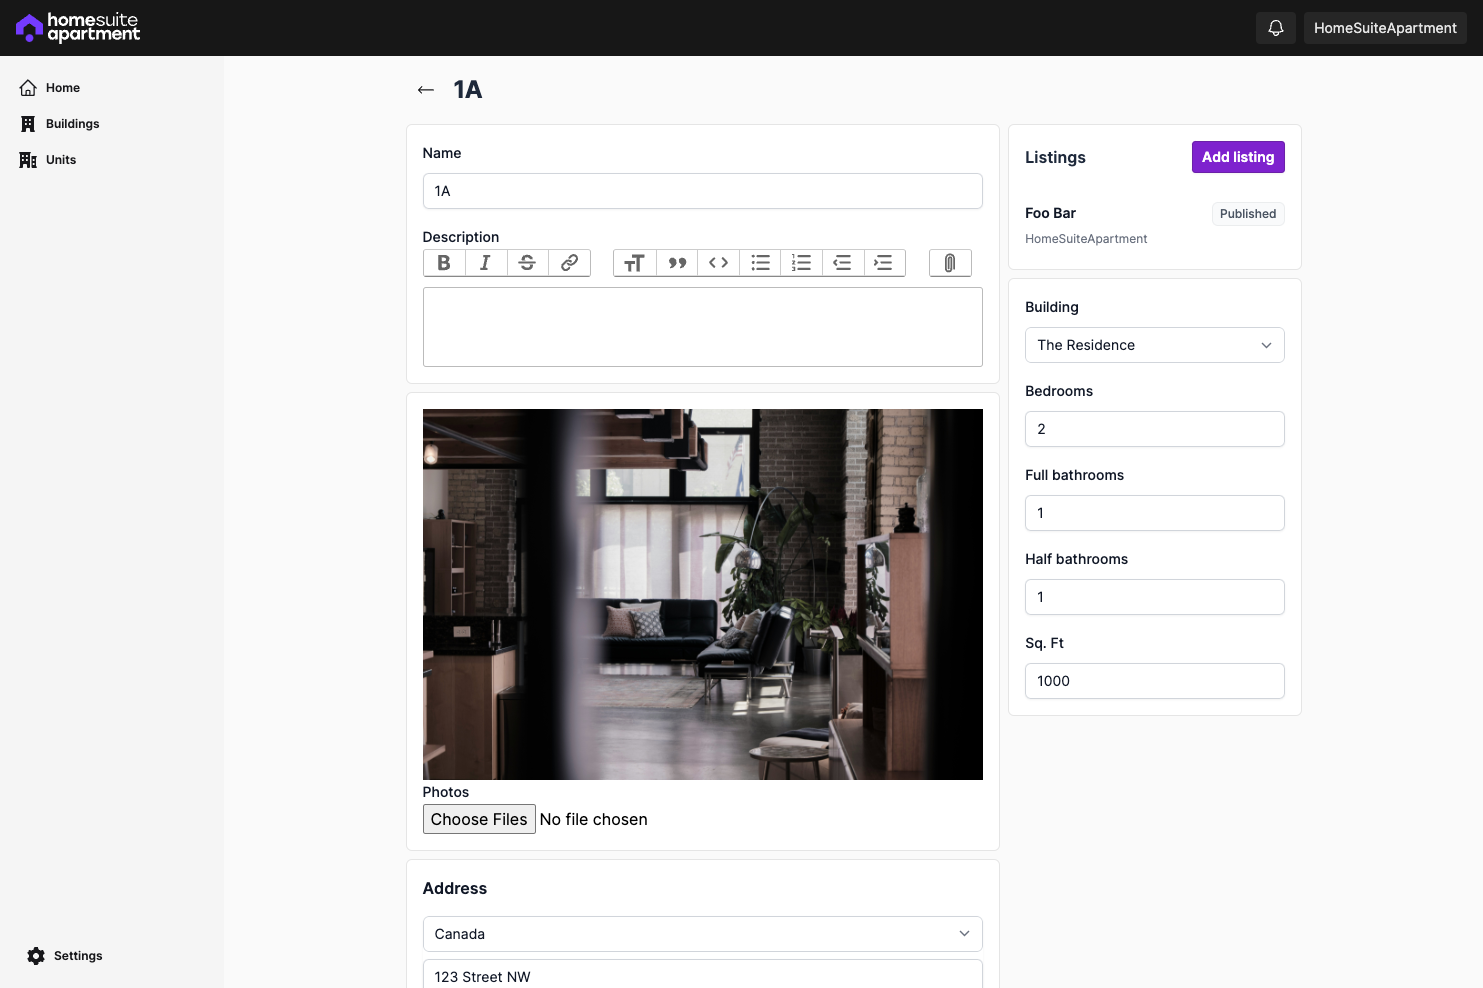Open Home in the sidebar
The height and width of the screenshot is (988, 1483).
click(x=50, y=88)
